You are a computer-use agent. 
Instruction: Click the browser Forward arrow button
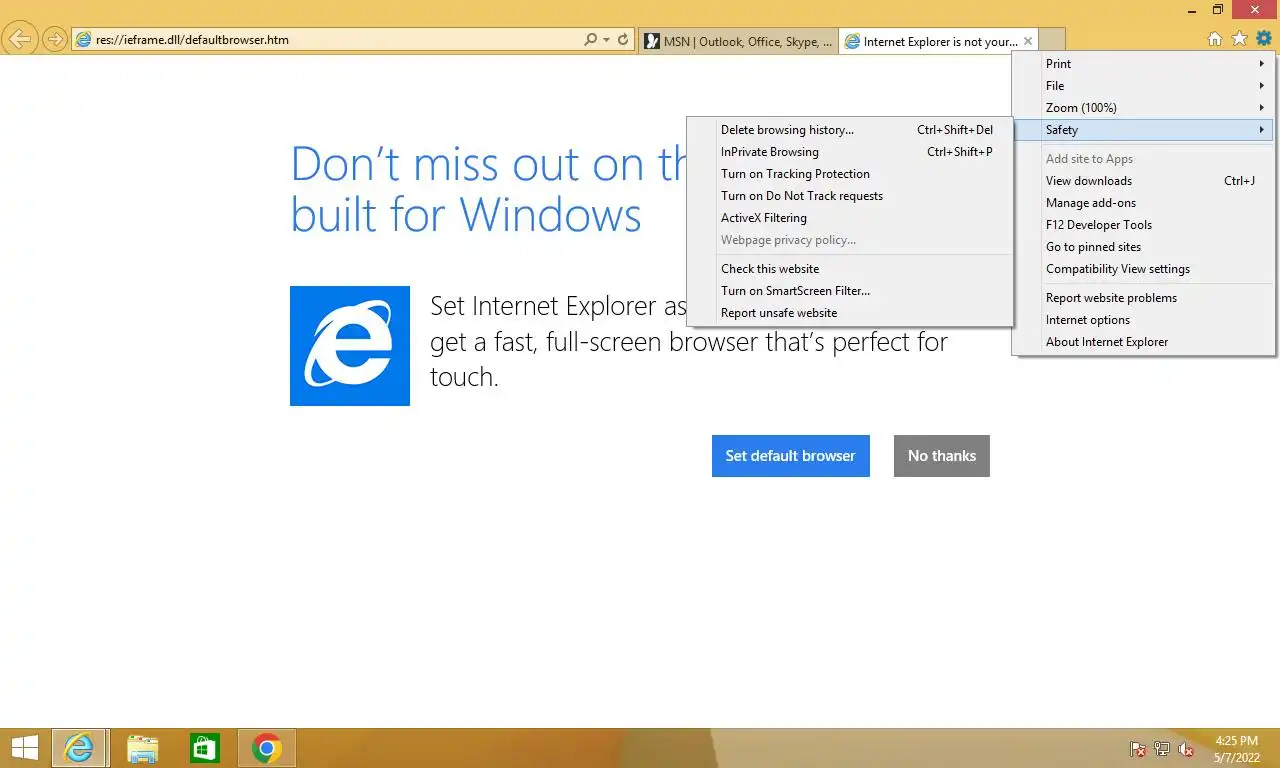[x=55, y=40]
